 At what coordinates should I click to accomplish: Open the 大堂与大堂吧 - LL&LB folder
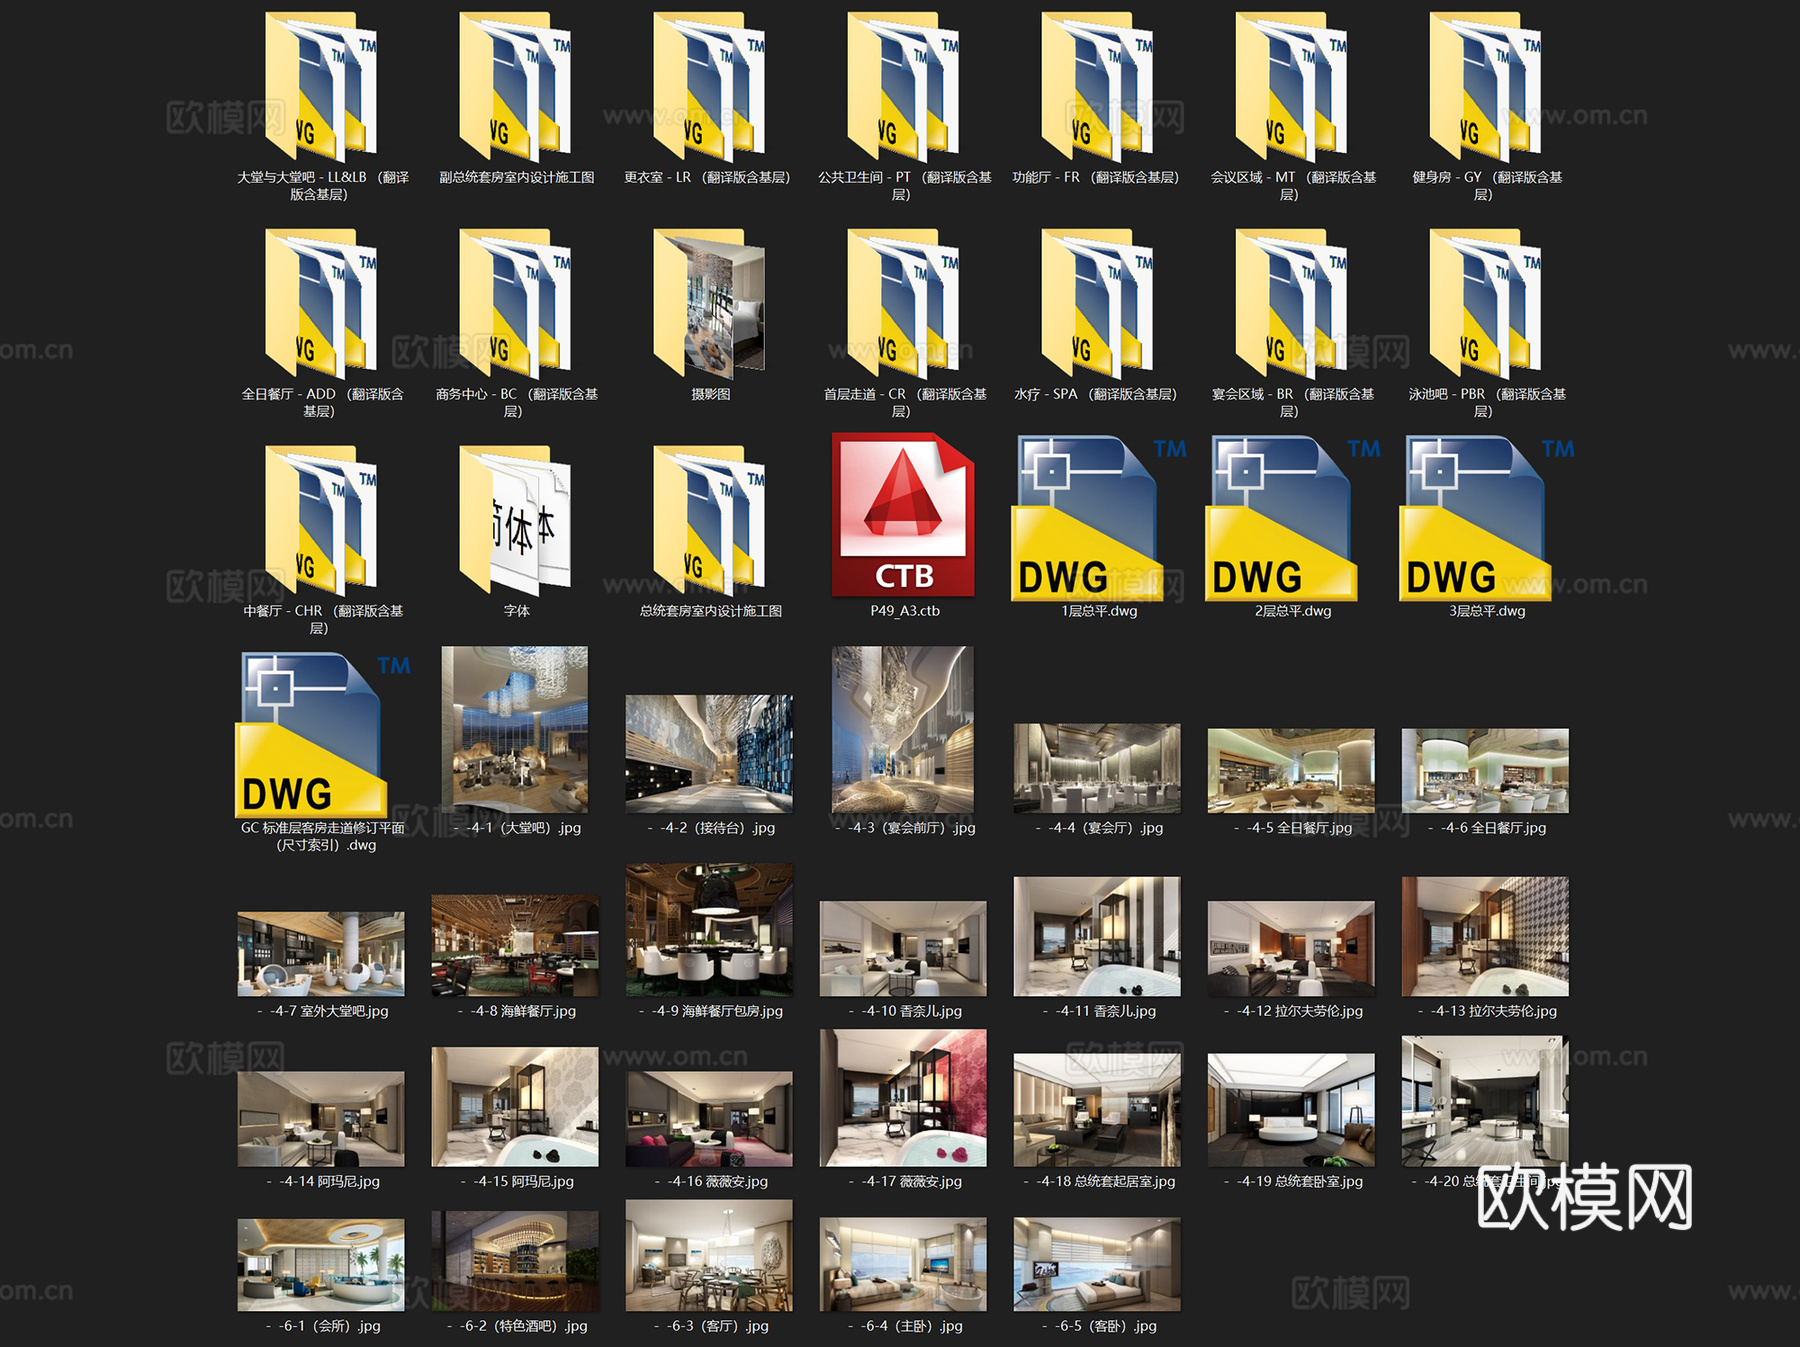[321, 87]
